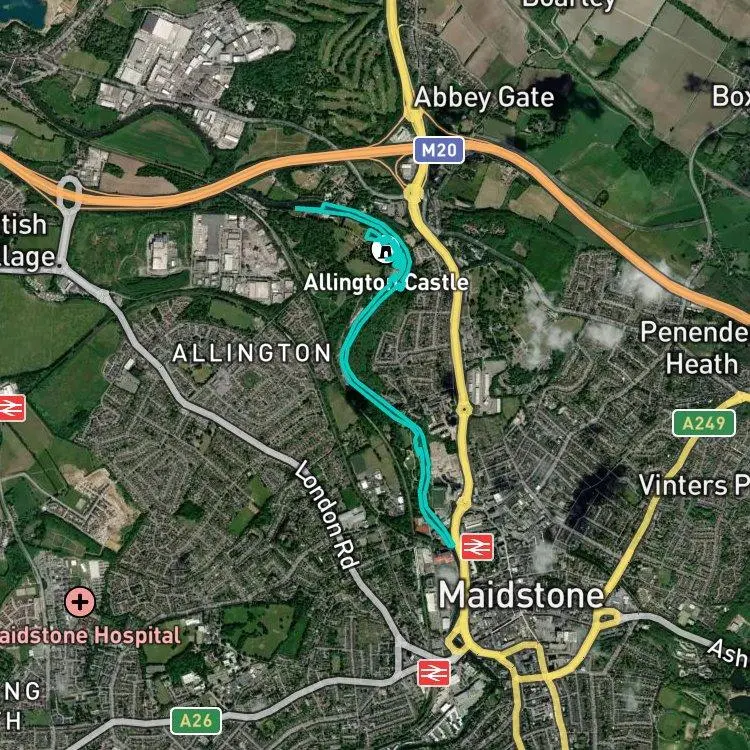Screen dimensions: 750x750
Task: Select the cyan route's northwest endpoint
Action: tap(298, 209)
